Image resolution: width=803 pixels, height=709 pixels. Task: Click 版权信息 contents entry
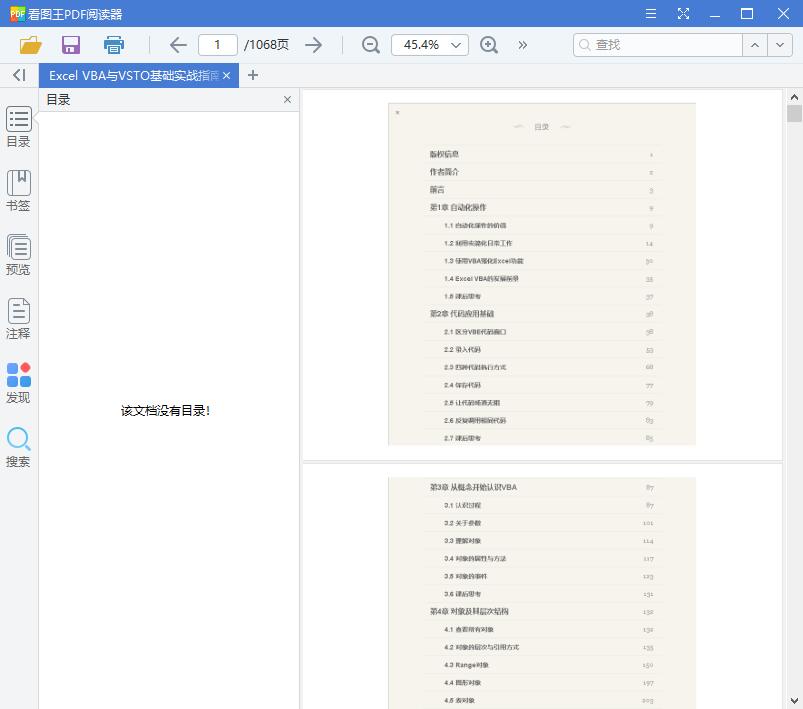pos(444,154)
